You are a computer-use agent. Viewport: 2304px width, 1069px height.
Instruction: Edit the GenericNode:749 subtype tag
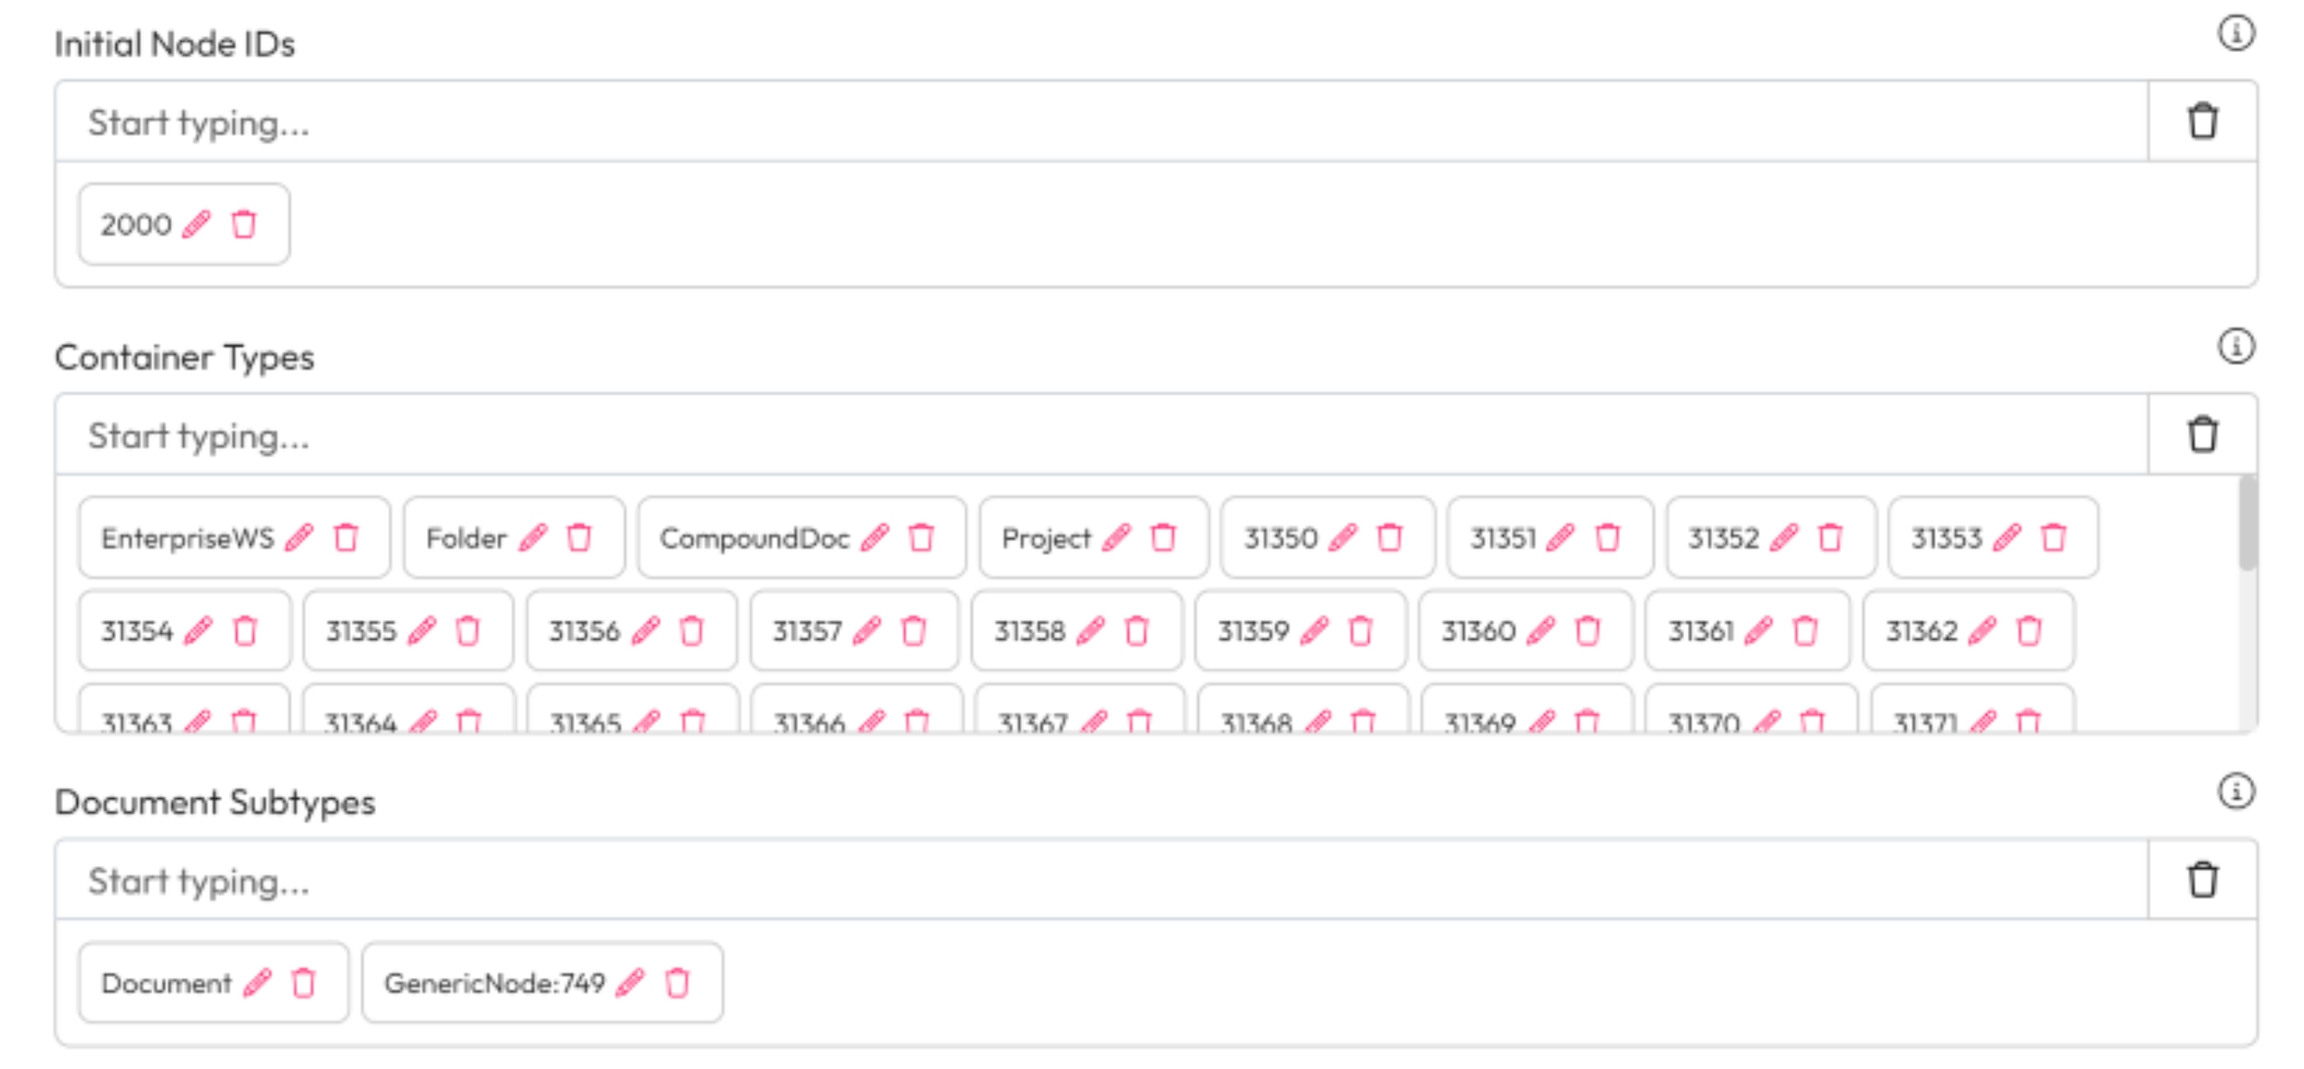tap(630, 983)
